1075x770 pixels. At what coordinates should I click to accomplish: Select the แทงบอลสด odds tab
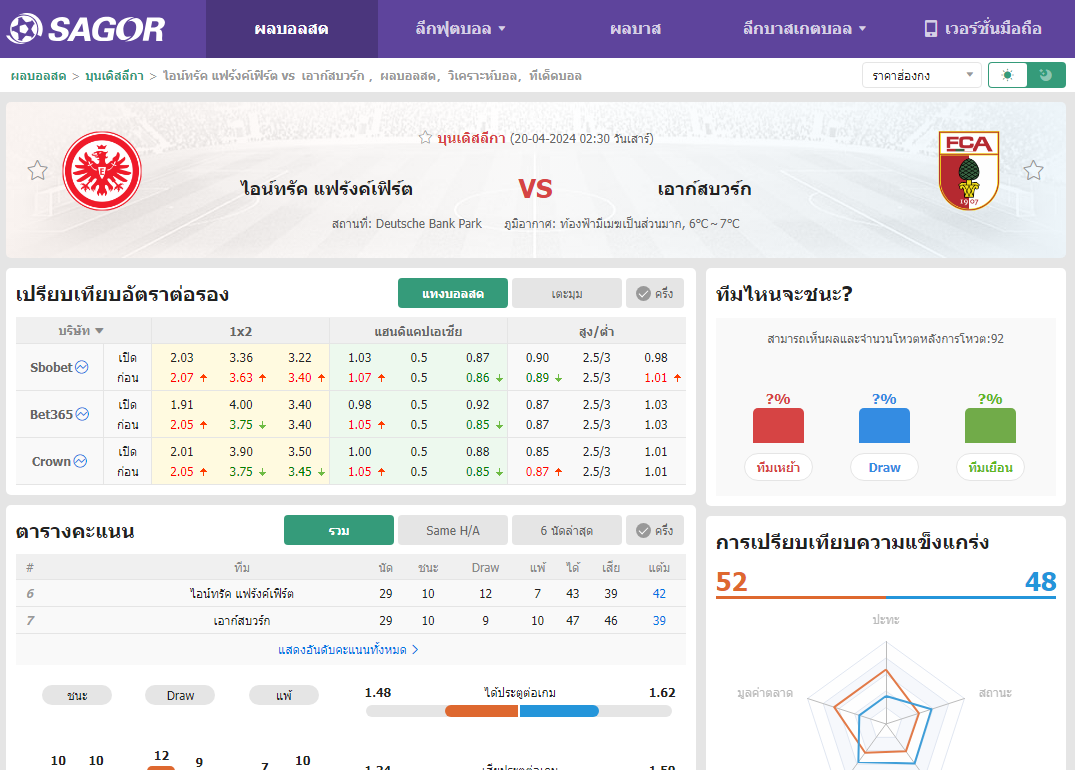(x=452, y=293)
